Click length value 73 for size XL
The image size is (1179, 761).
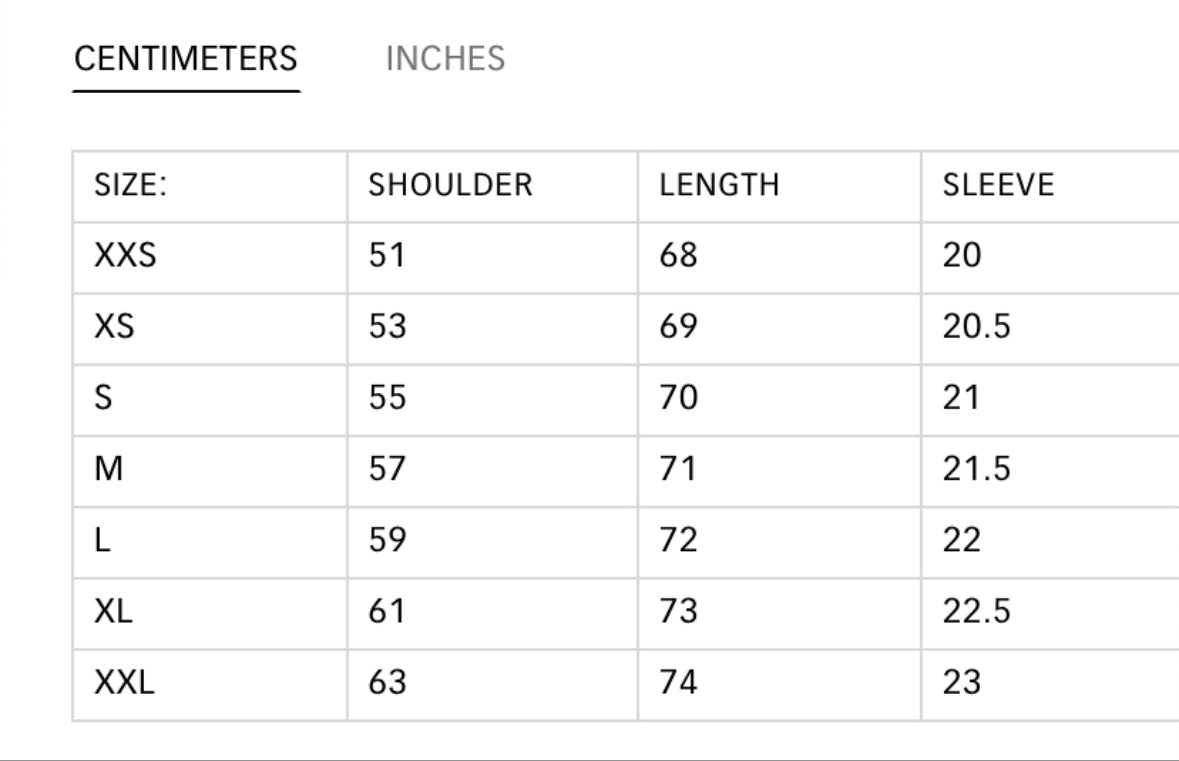coord(678,611)
